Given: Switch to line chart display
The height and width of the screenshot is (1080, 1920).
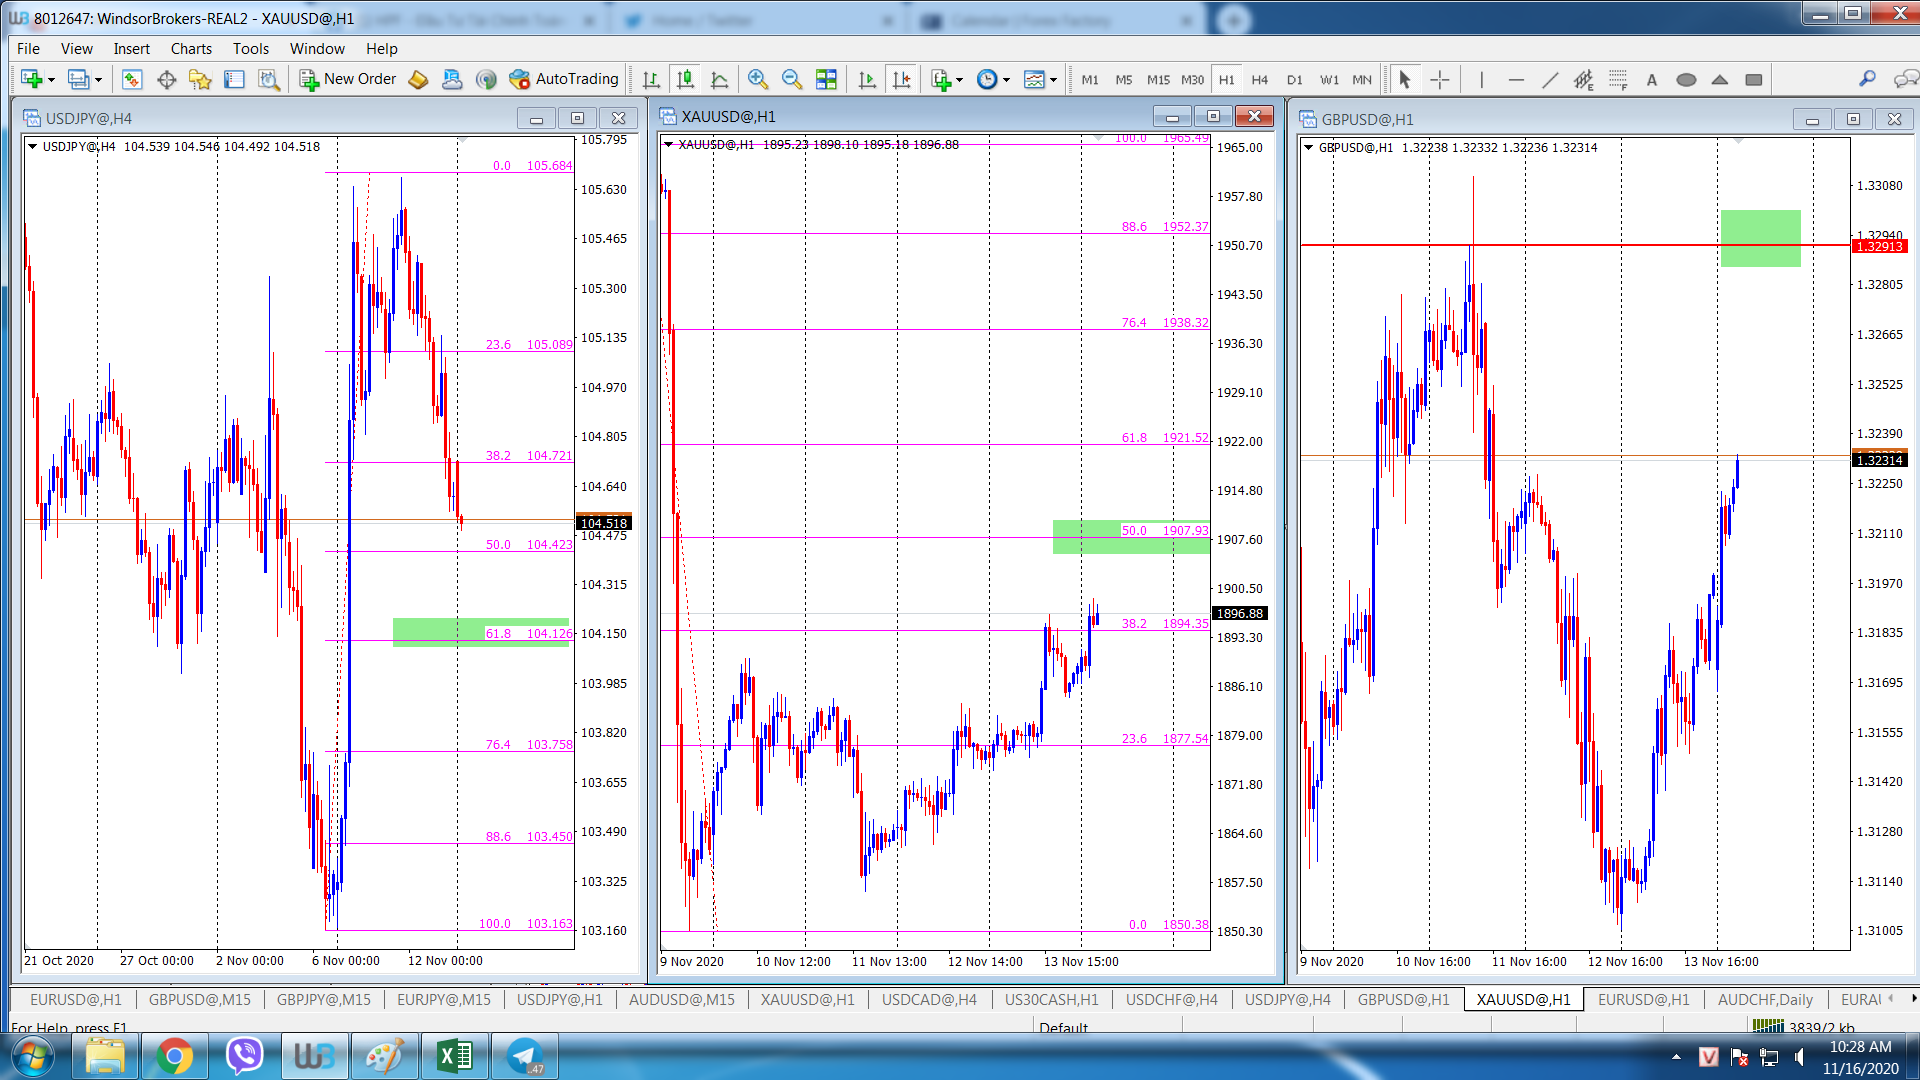Looking at the screenshot, I should (x=719, y=79).
